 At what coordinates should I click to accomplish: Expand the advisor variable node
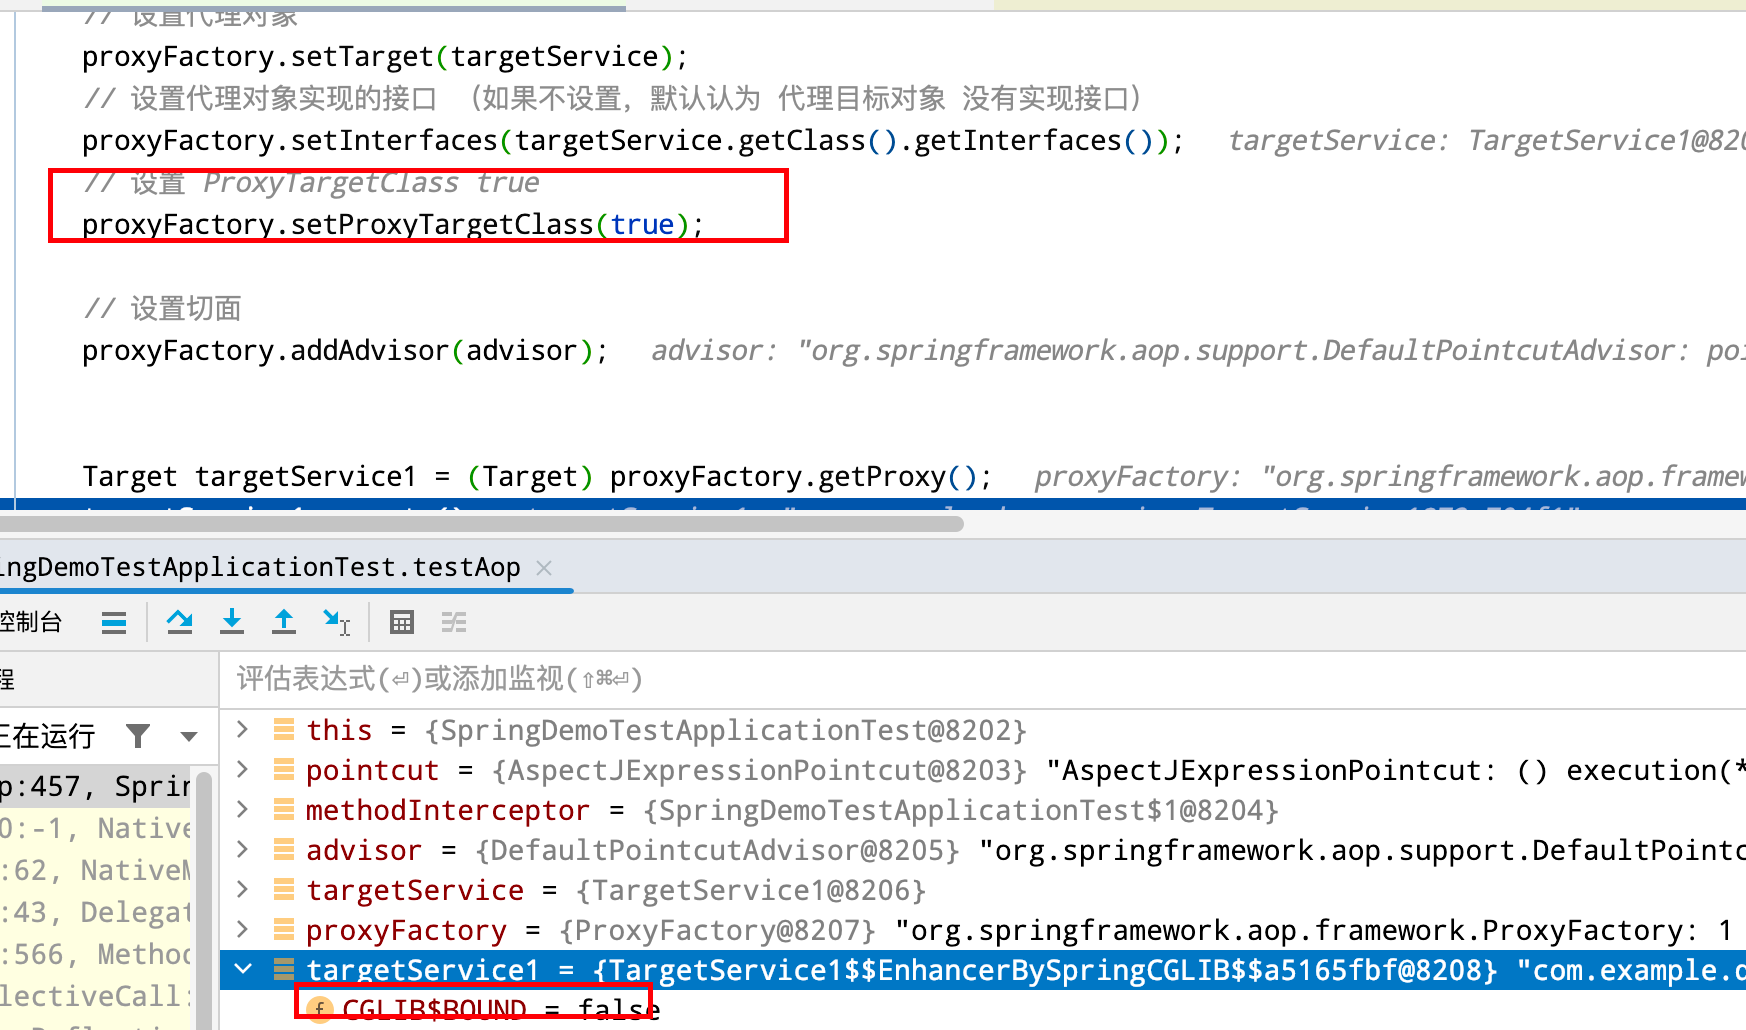click(242, 849)
